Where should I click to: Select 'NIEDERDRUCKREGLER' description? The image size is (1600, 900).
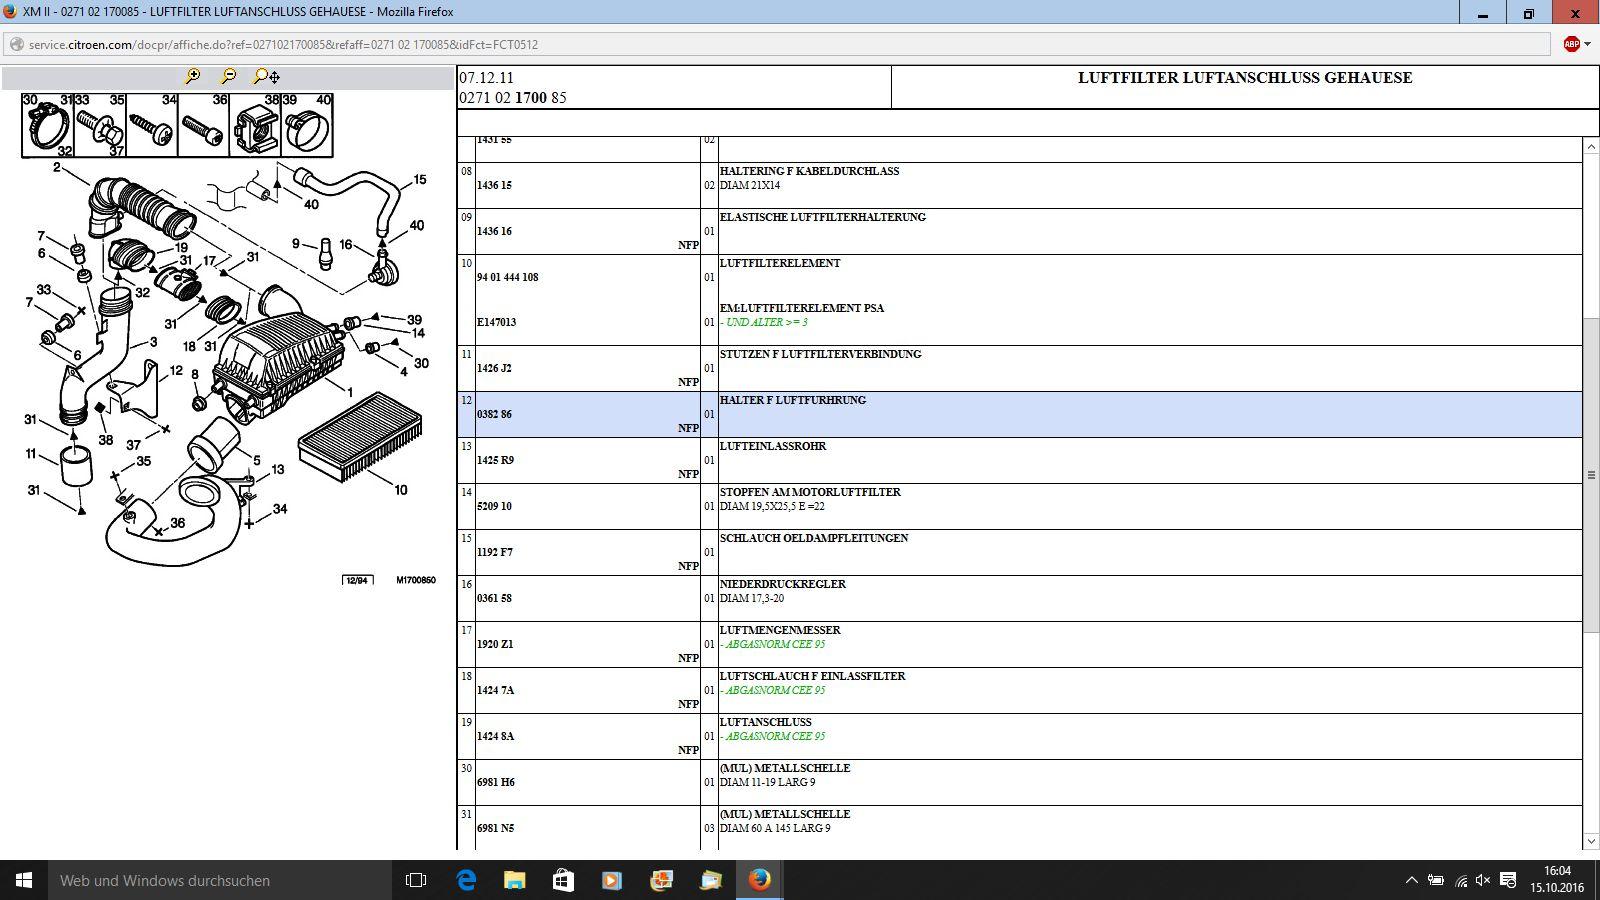coord(782,584)
